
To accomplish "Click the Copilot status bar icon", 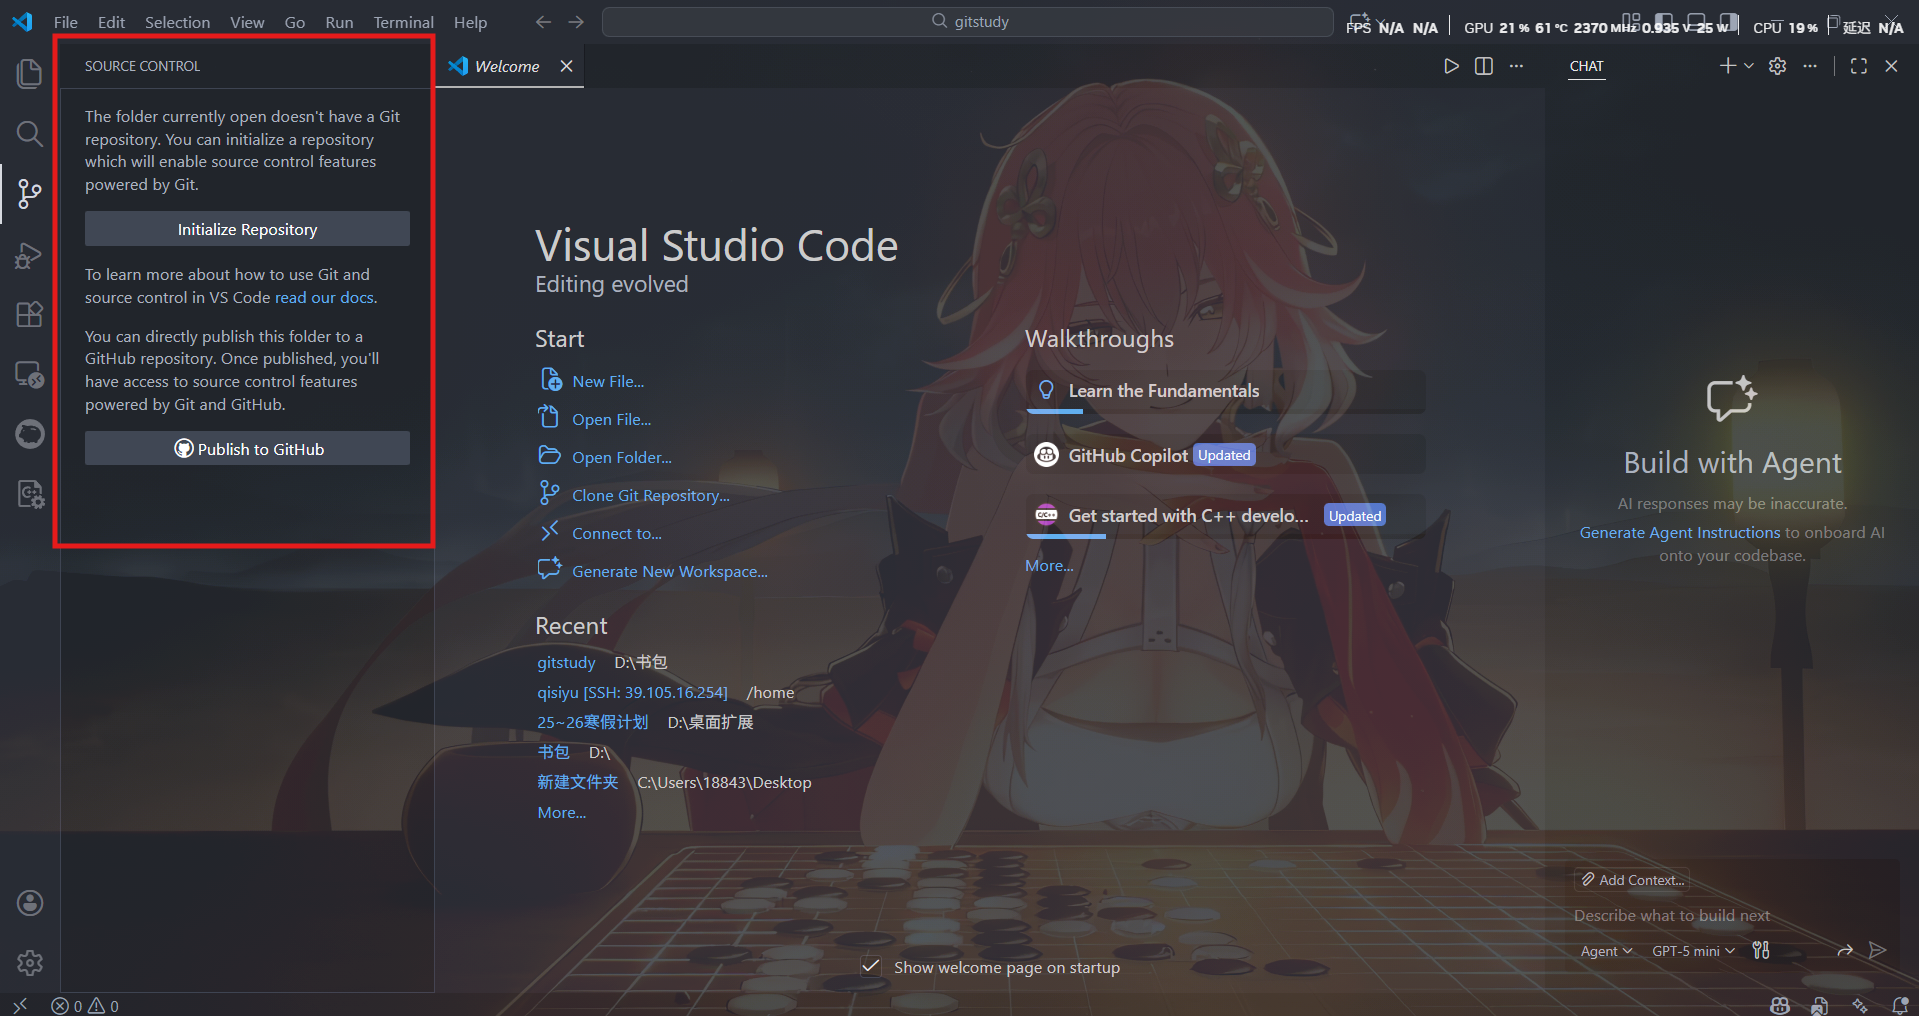I will [1780, 1005].
